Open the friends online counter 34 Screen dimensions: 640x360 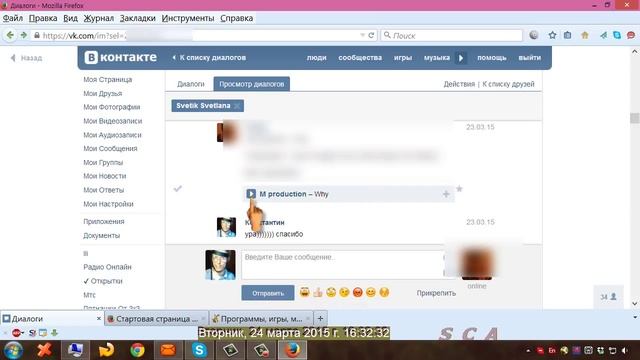(608, 297)
